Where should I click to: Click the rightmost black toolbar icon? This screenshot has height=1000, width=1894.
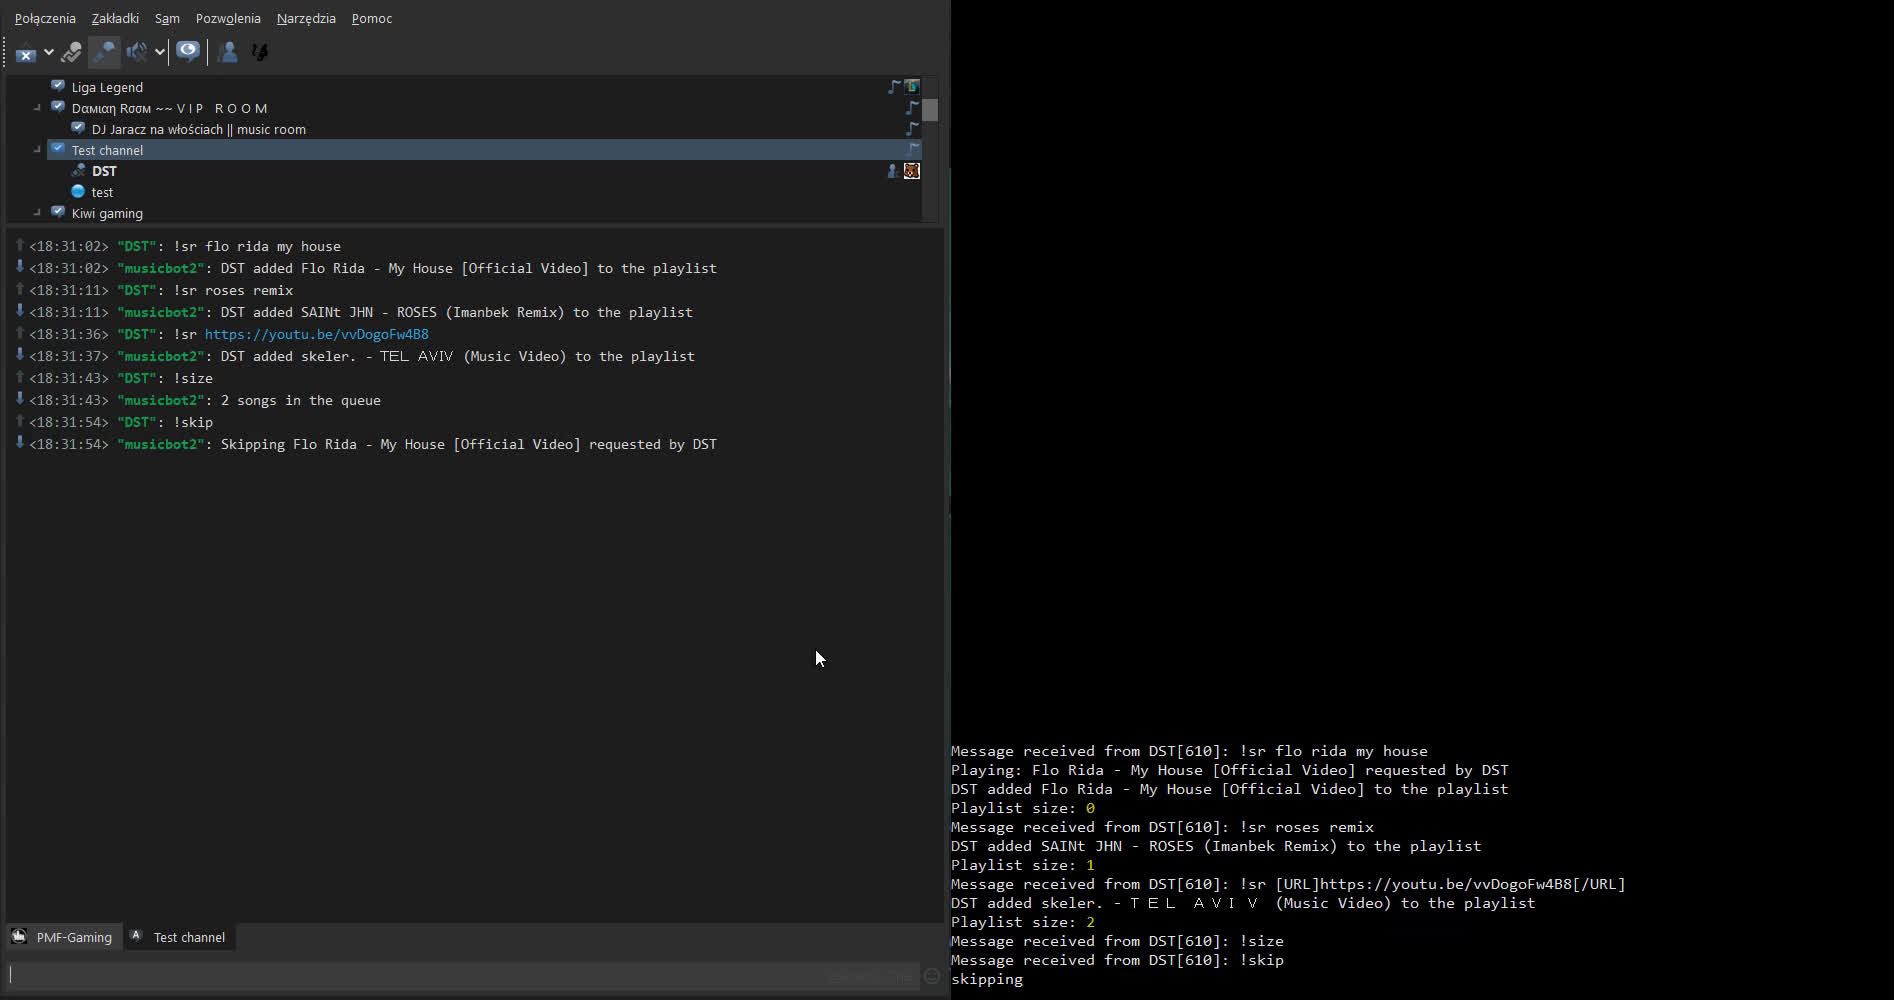tap(260, 52)
